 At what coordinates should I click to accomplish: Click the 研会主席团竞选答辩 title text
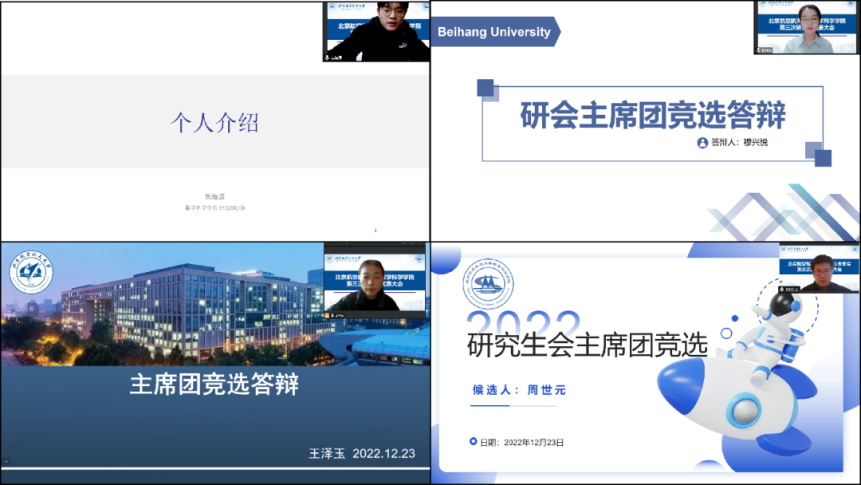coord(653,116)
